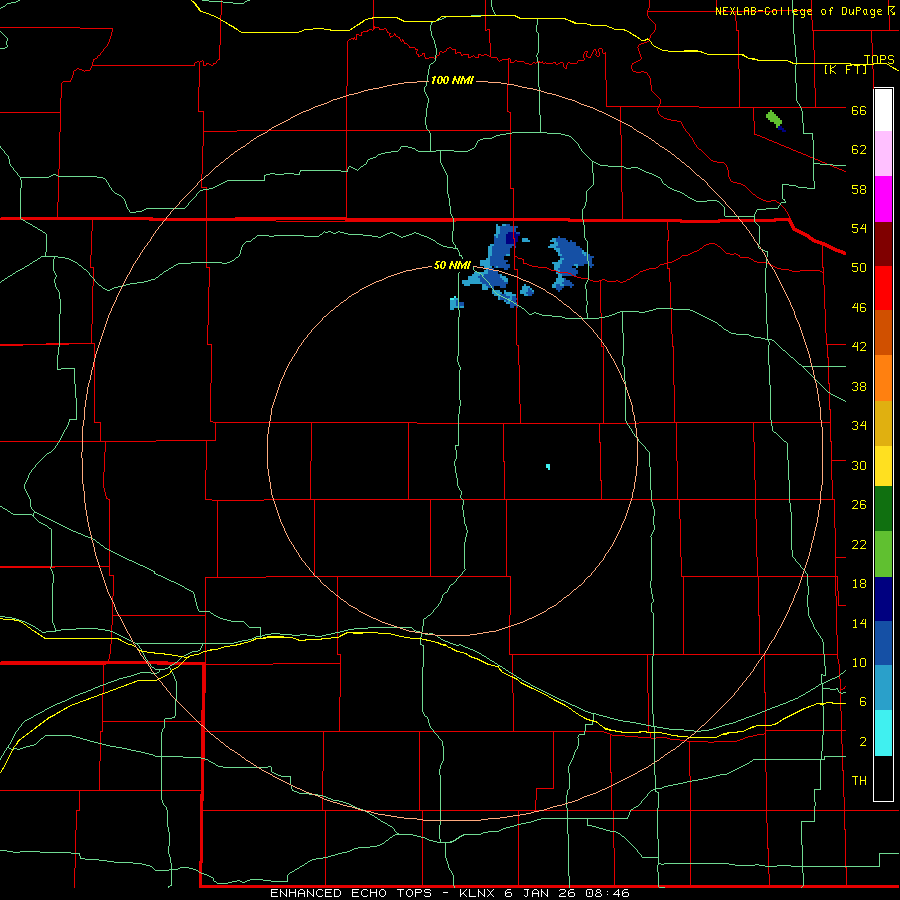Click the '46' legend value
The image size is (900, 900).
(859, 308)
